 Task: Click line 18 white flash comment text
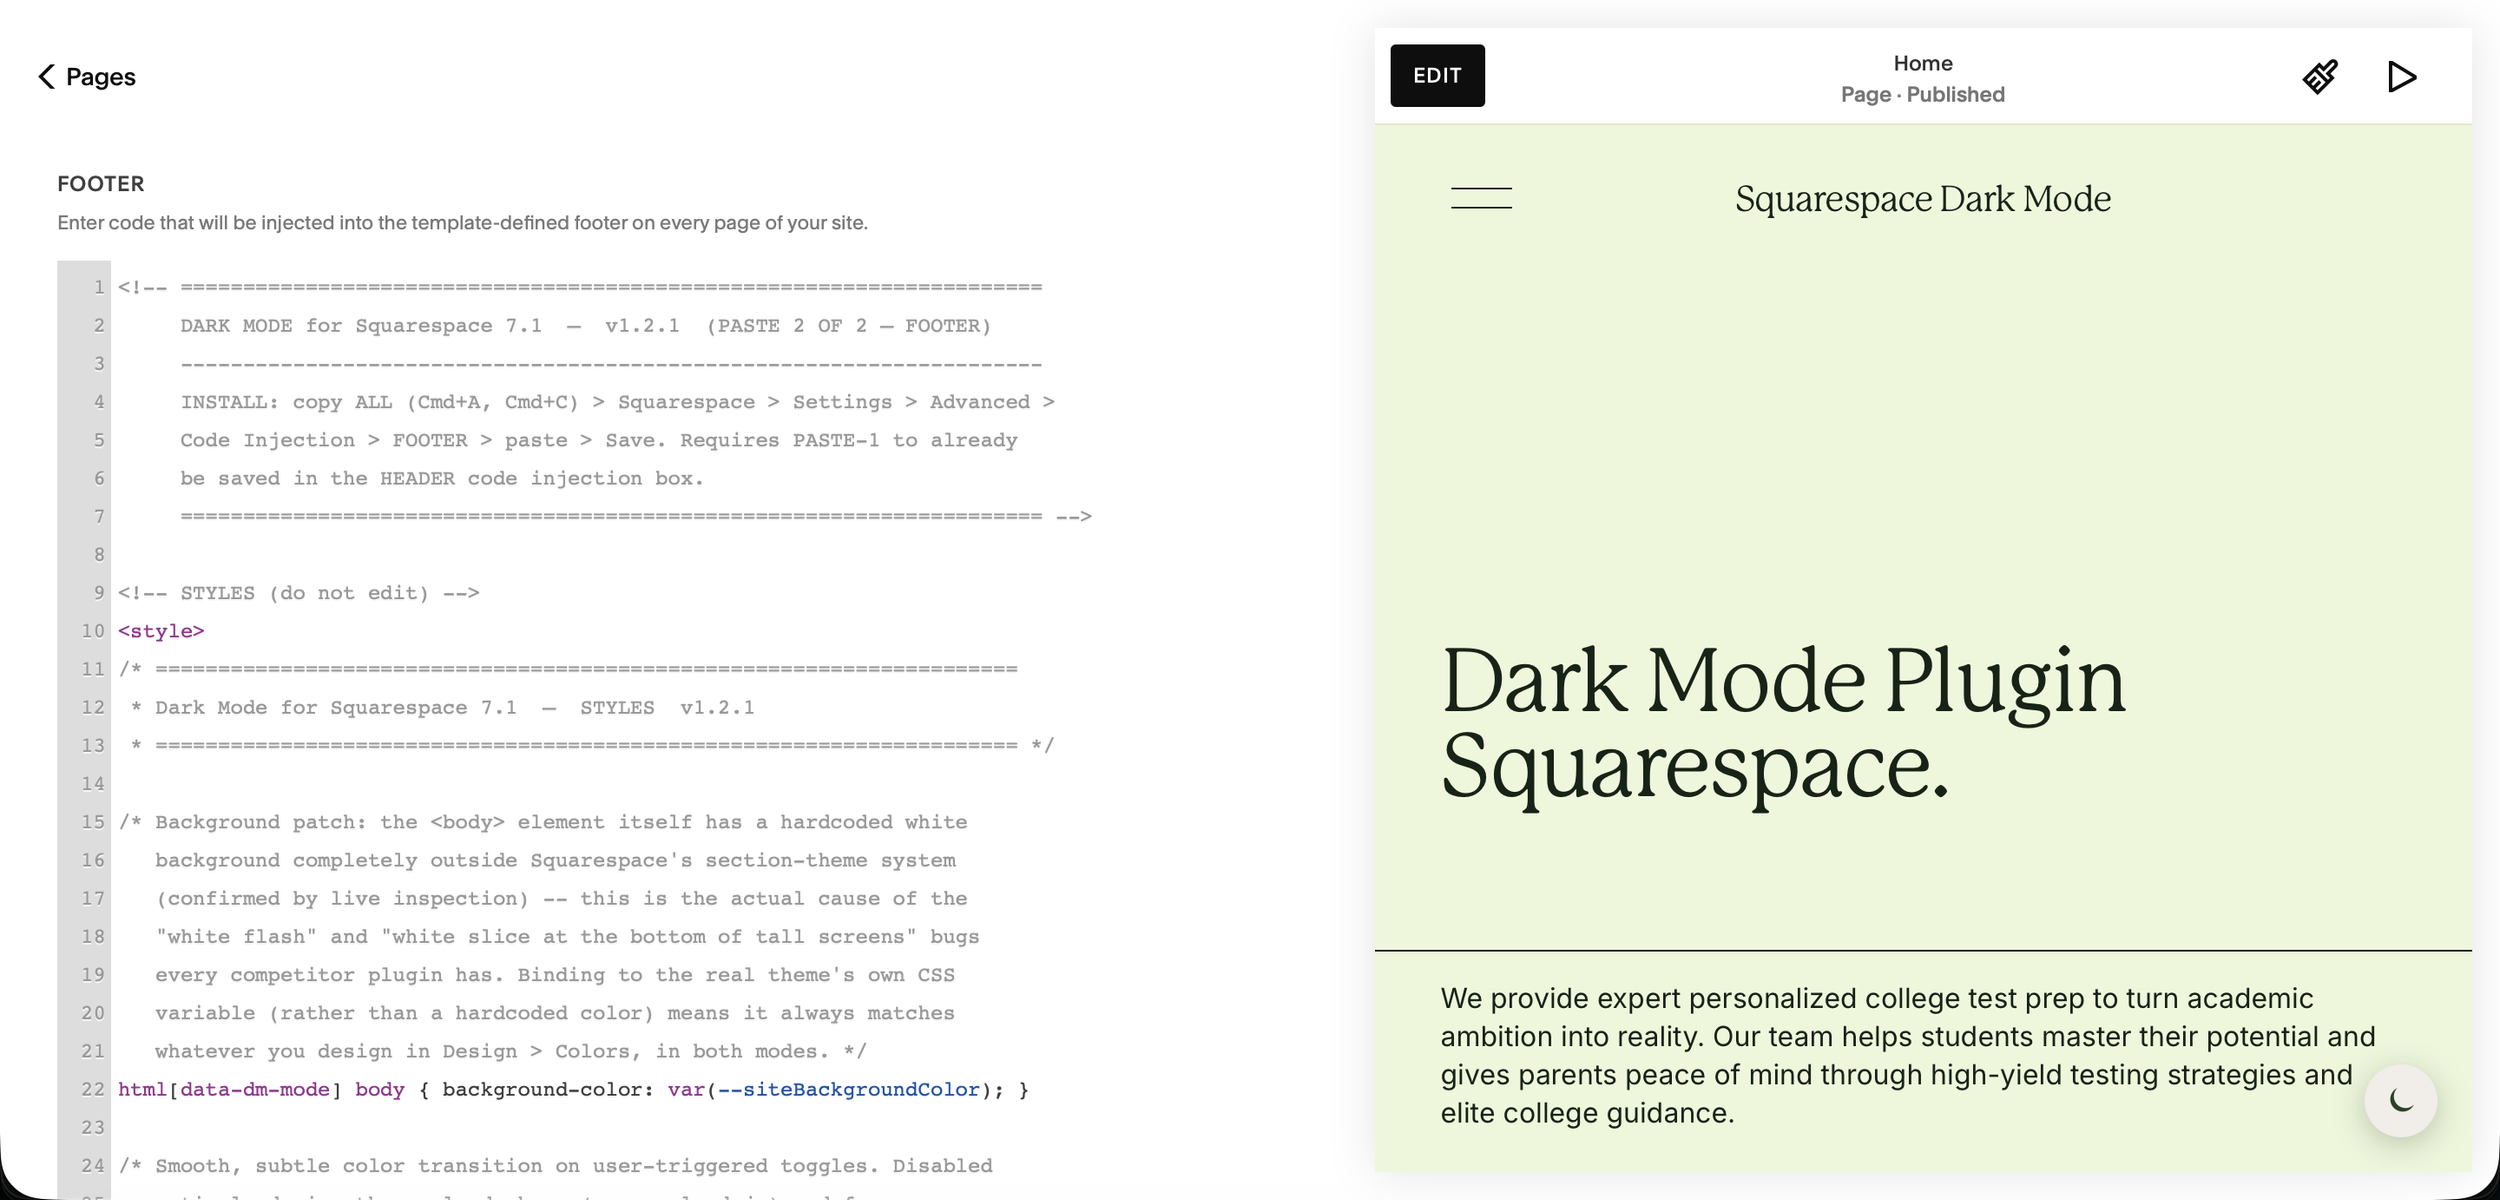tap(567, 937)
